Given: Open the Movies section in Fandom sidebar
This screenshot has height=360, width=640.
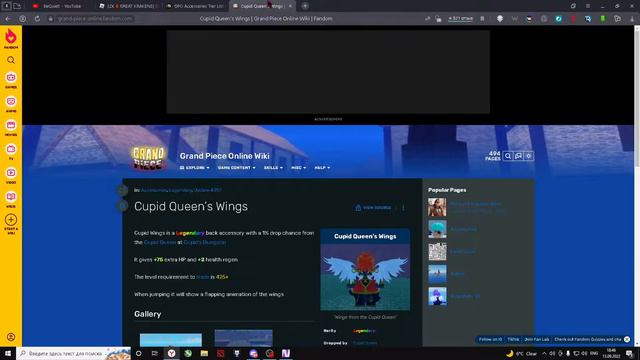Looking at the screenshot, I should [11, 127].
